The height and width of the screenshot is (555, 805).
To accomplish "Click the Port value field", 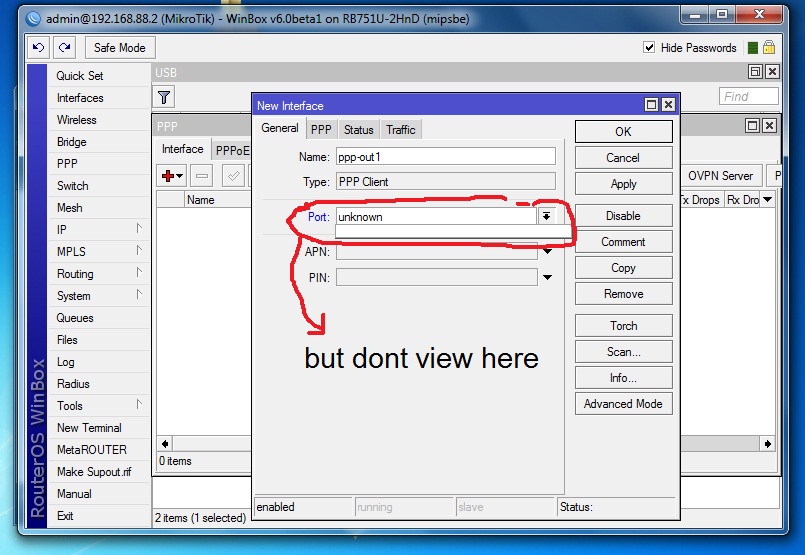I will point(436,216).
